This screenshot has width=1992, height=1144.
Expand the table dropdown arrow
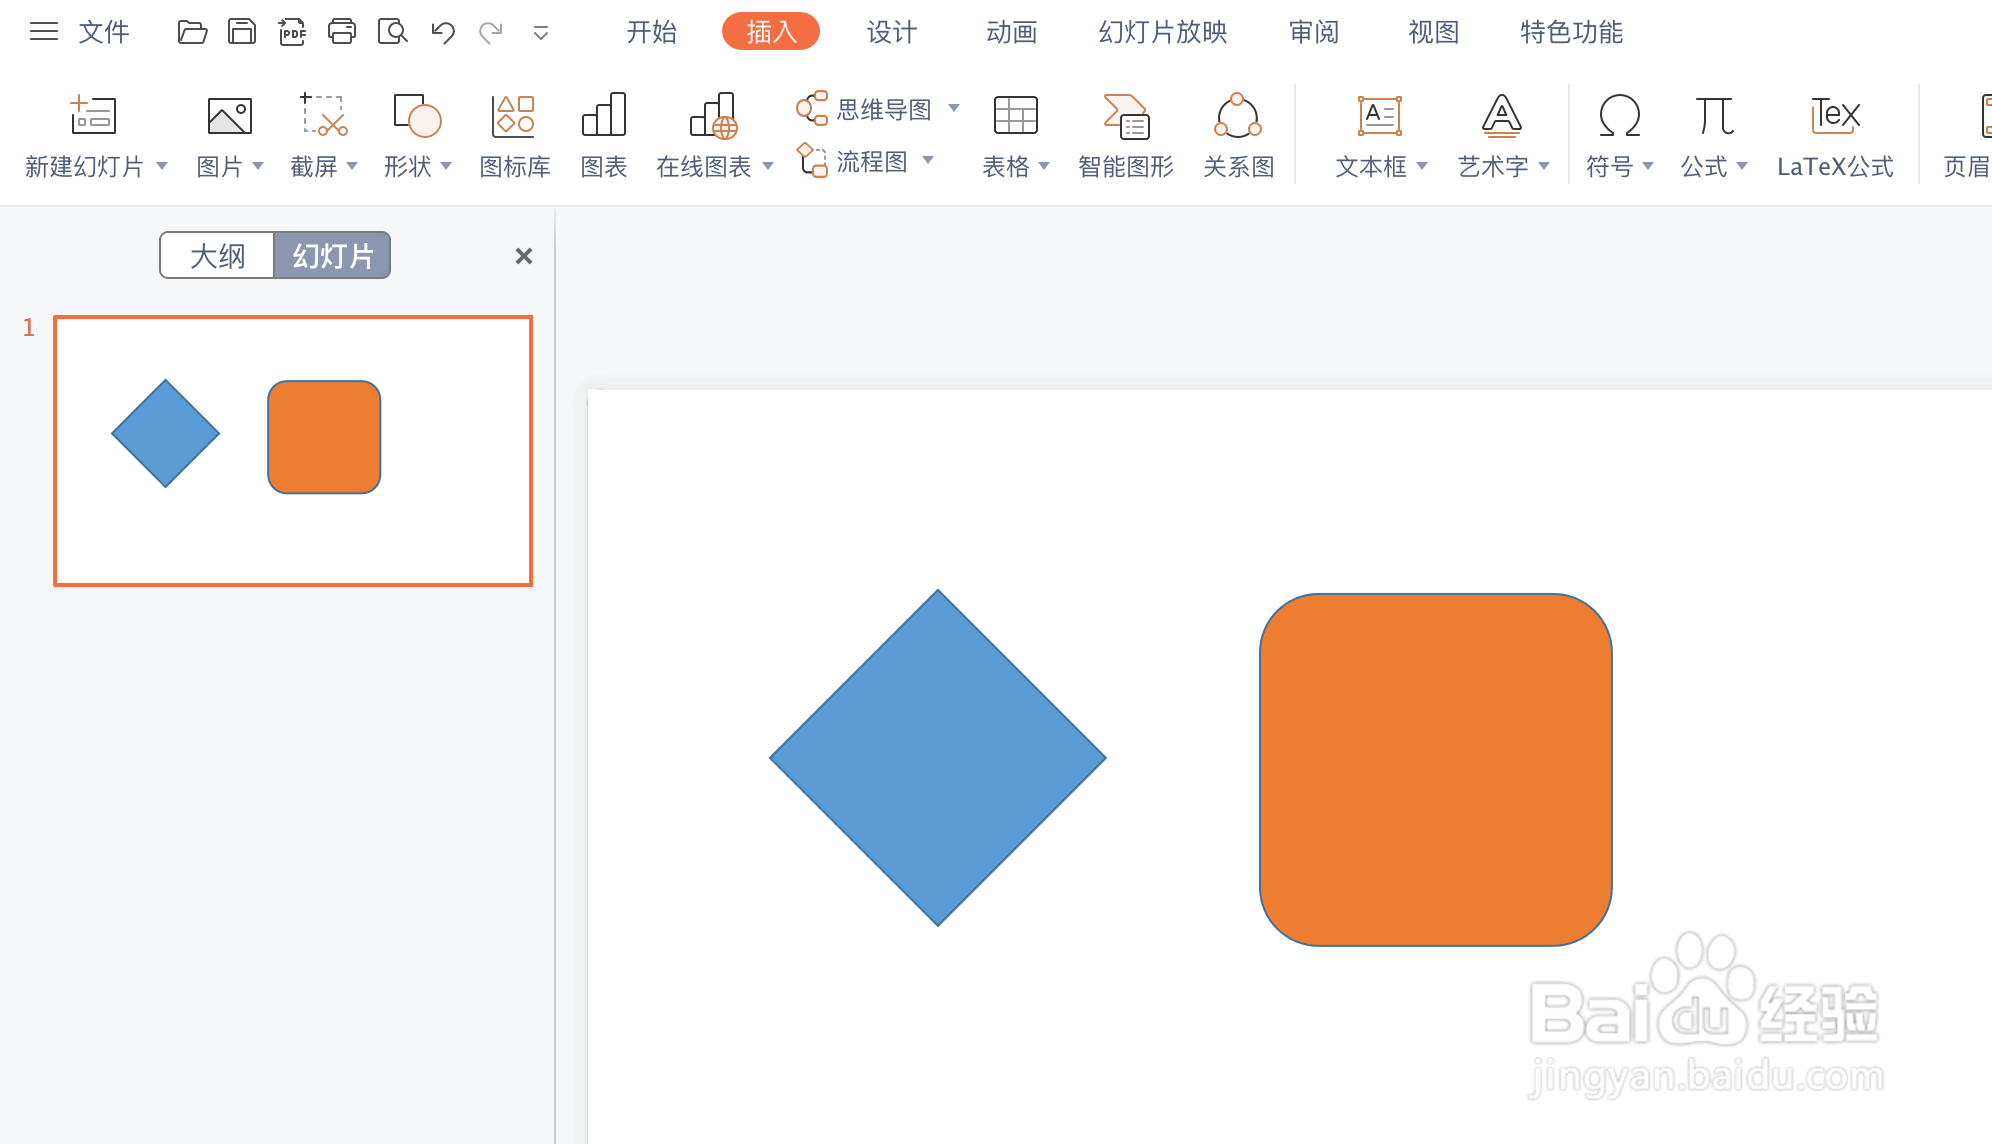(1044, 166)
